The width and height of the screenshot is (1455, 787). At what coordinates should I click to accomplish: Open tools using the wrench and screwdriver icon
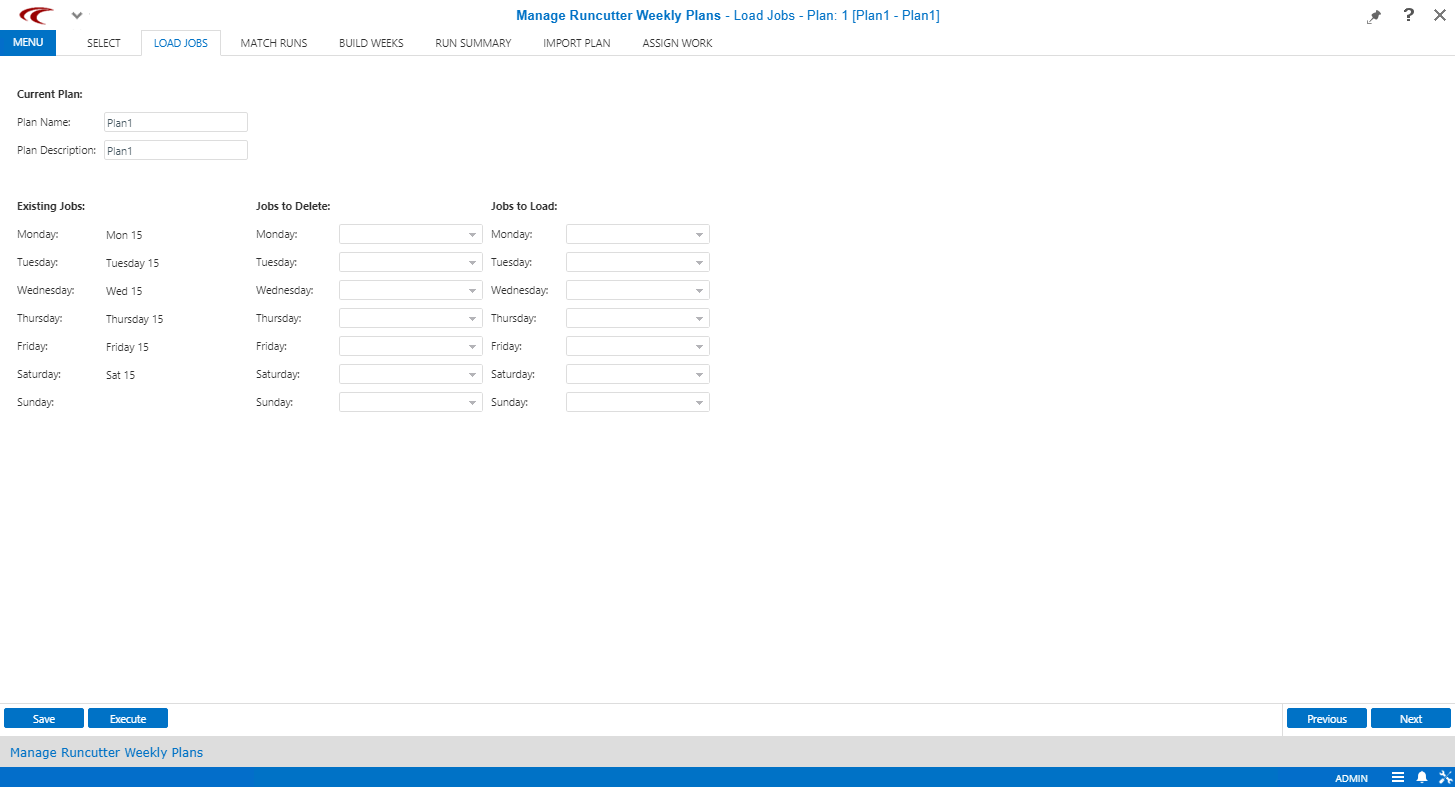[x=1445, y=777]
